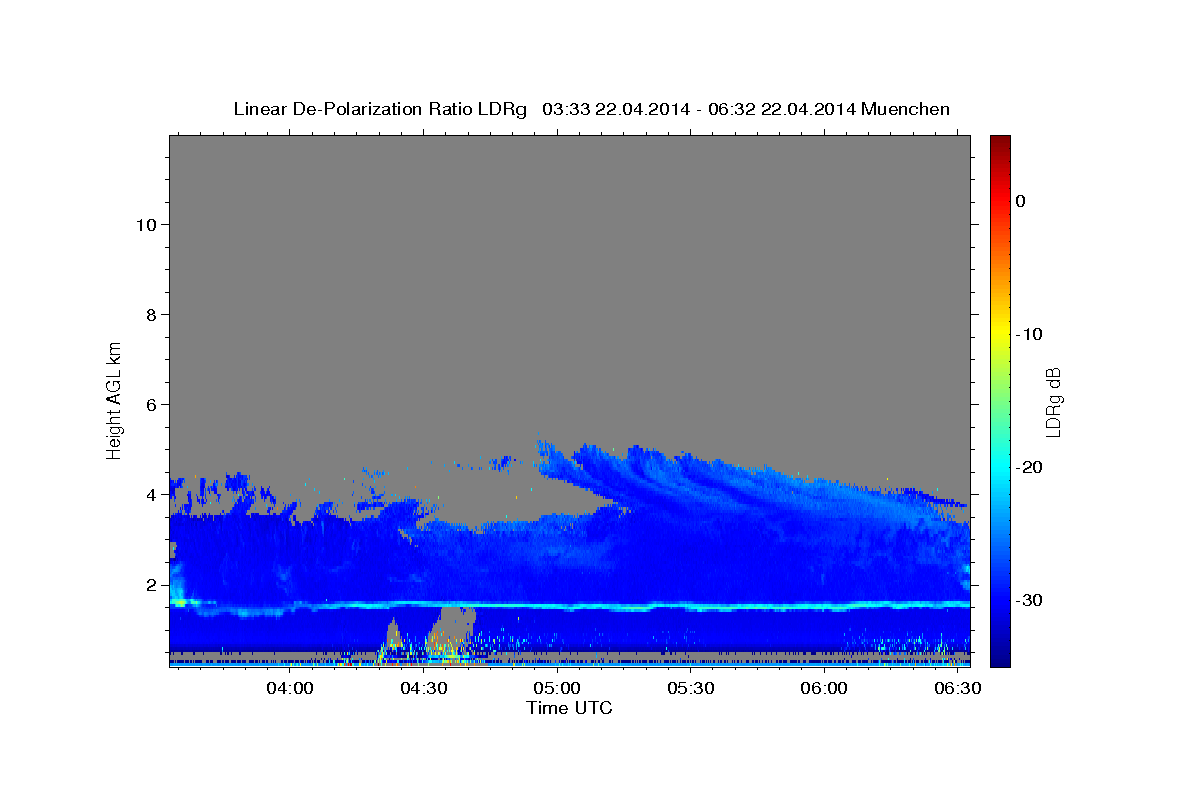Click the height tick label 2
The image size is (1200, 800).
click(152, 585)
